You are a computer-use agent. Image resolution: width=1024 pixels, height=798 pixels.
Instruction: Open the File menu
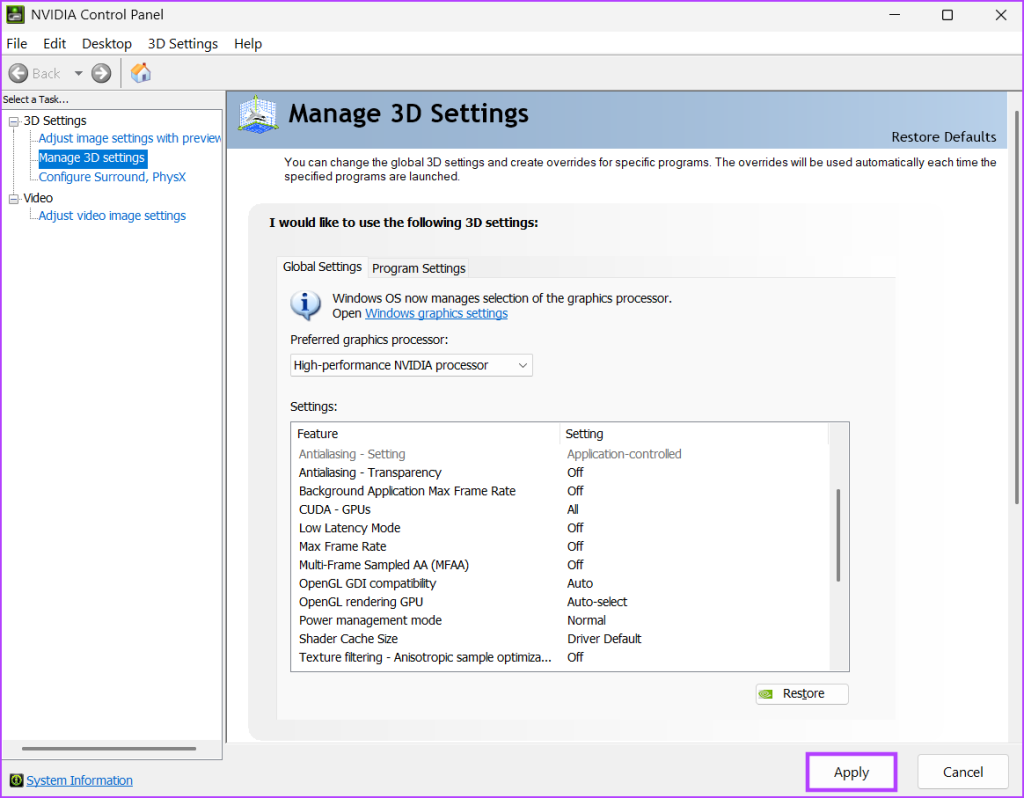(x=17, y=44)
